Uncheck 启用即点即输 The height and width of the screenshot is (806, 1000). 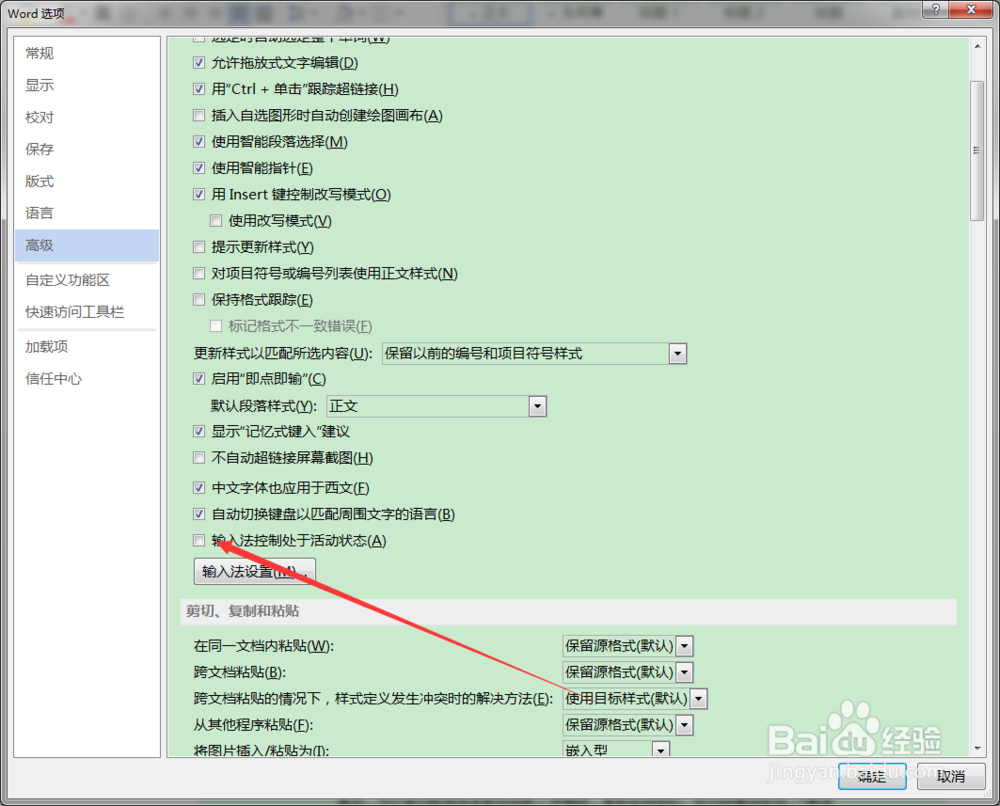(198, 379)
